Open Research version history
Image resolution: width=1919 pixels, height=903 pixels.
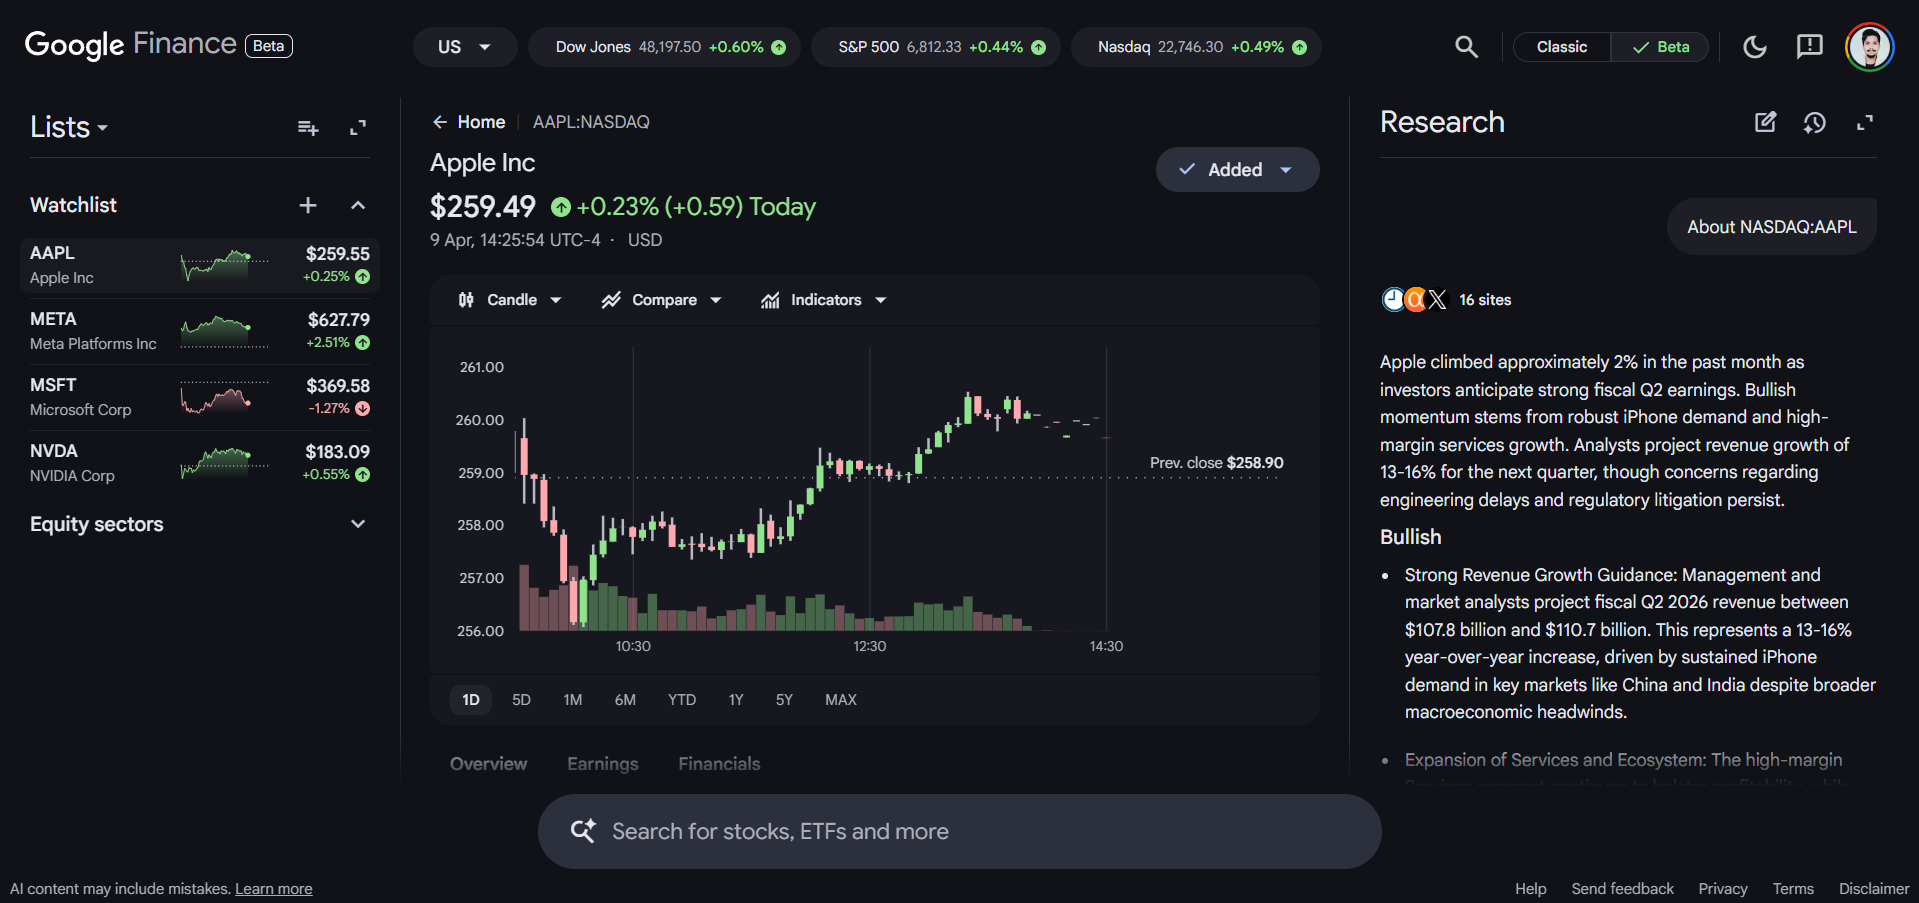(1815, 122)
